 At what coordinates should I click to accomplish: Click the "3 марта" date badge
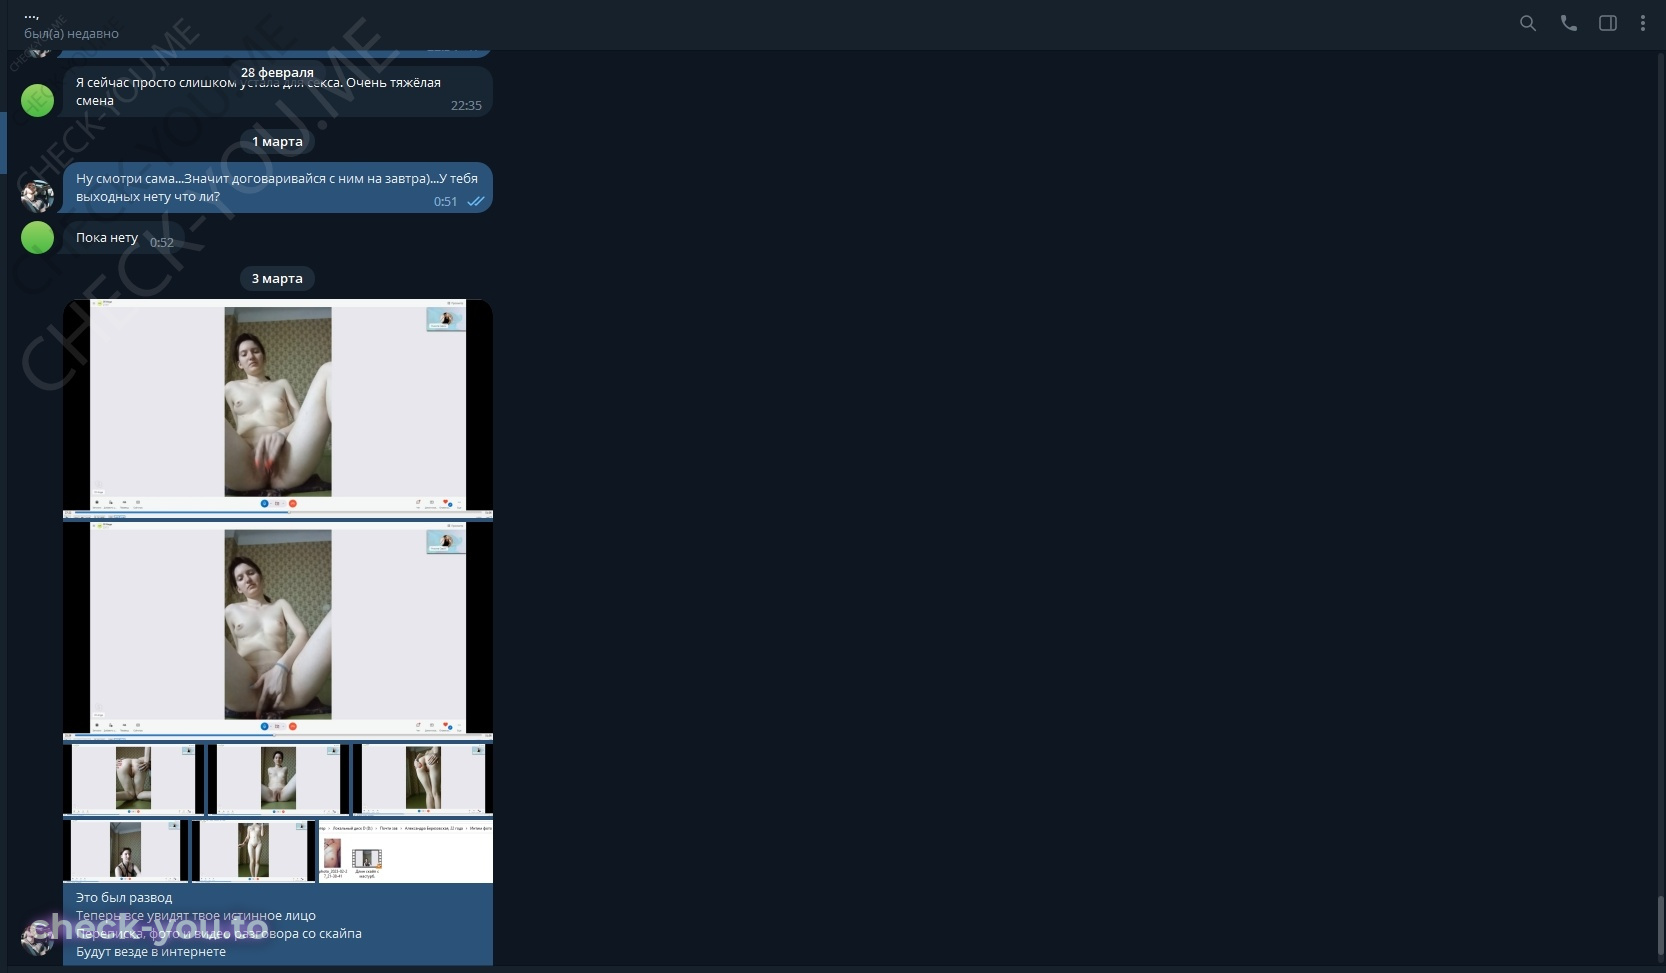tap(277, 278)
